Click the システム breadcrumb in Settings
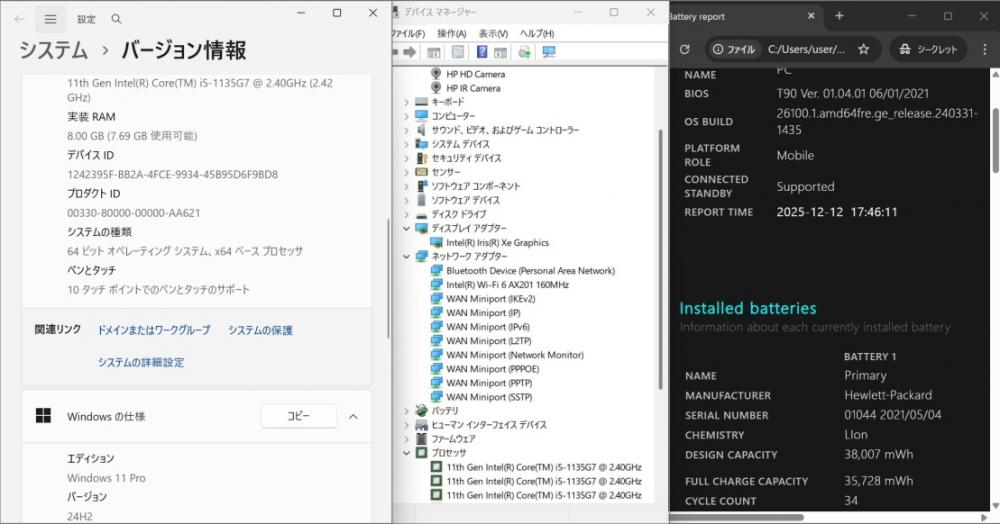1000x524 pixels. 54,50
